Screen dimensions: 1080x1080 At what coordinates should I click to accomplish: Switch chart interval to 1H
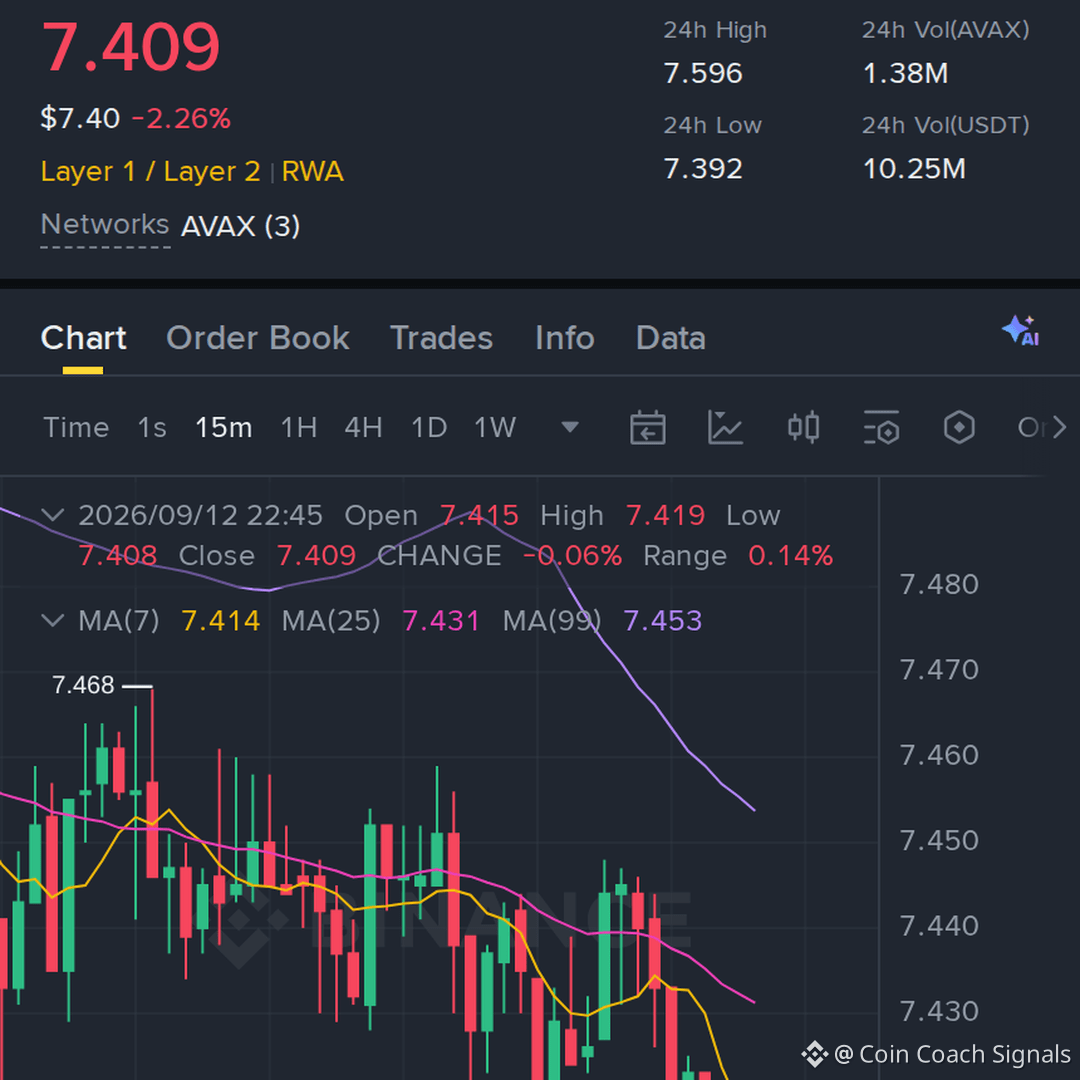(299, 428)
